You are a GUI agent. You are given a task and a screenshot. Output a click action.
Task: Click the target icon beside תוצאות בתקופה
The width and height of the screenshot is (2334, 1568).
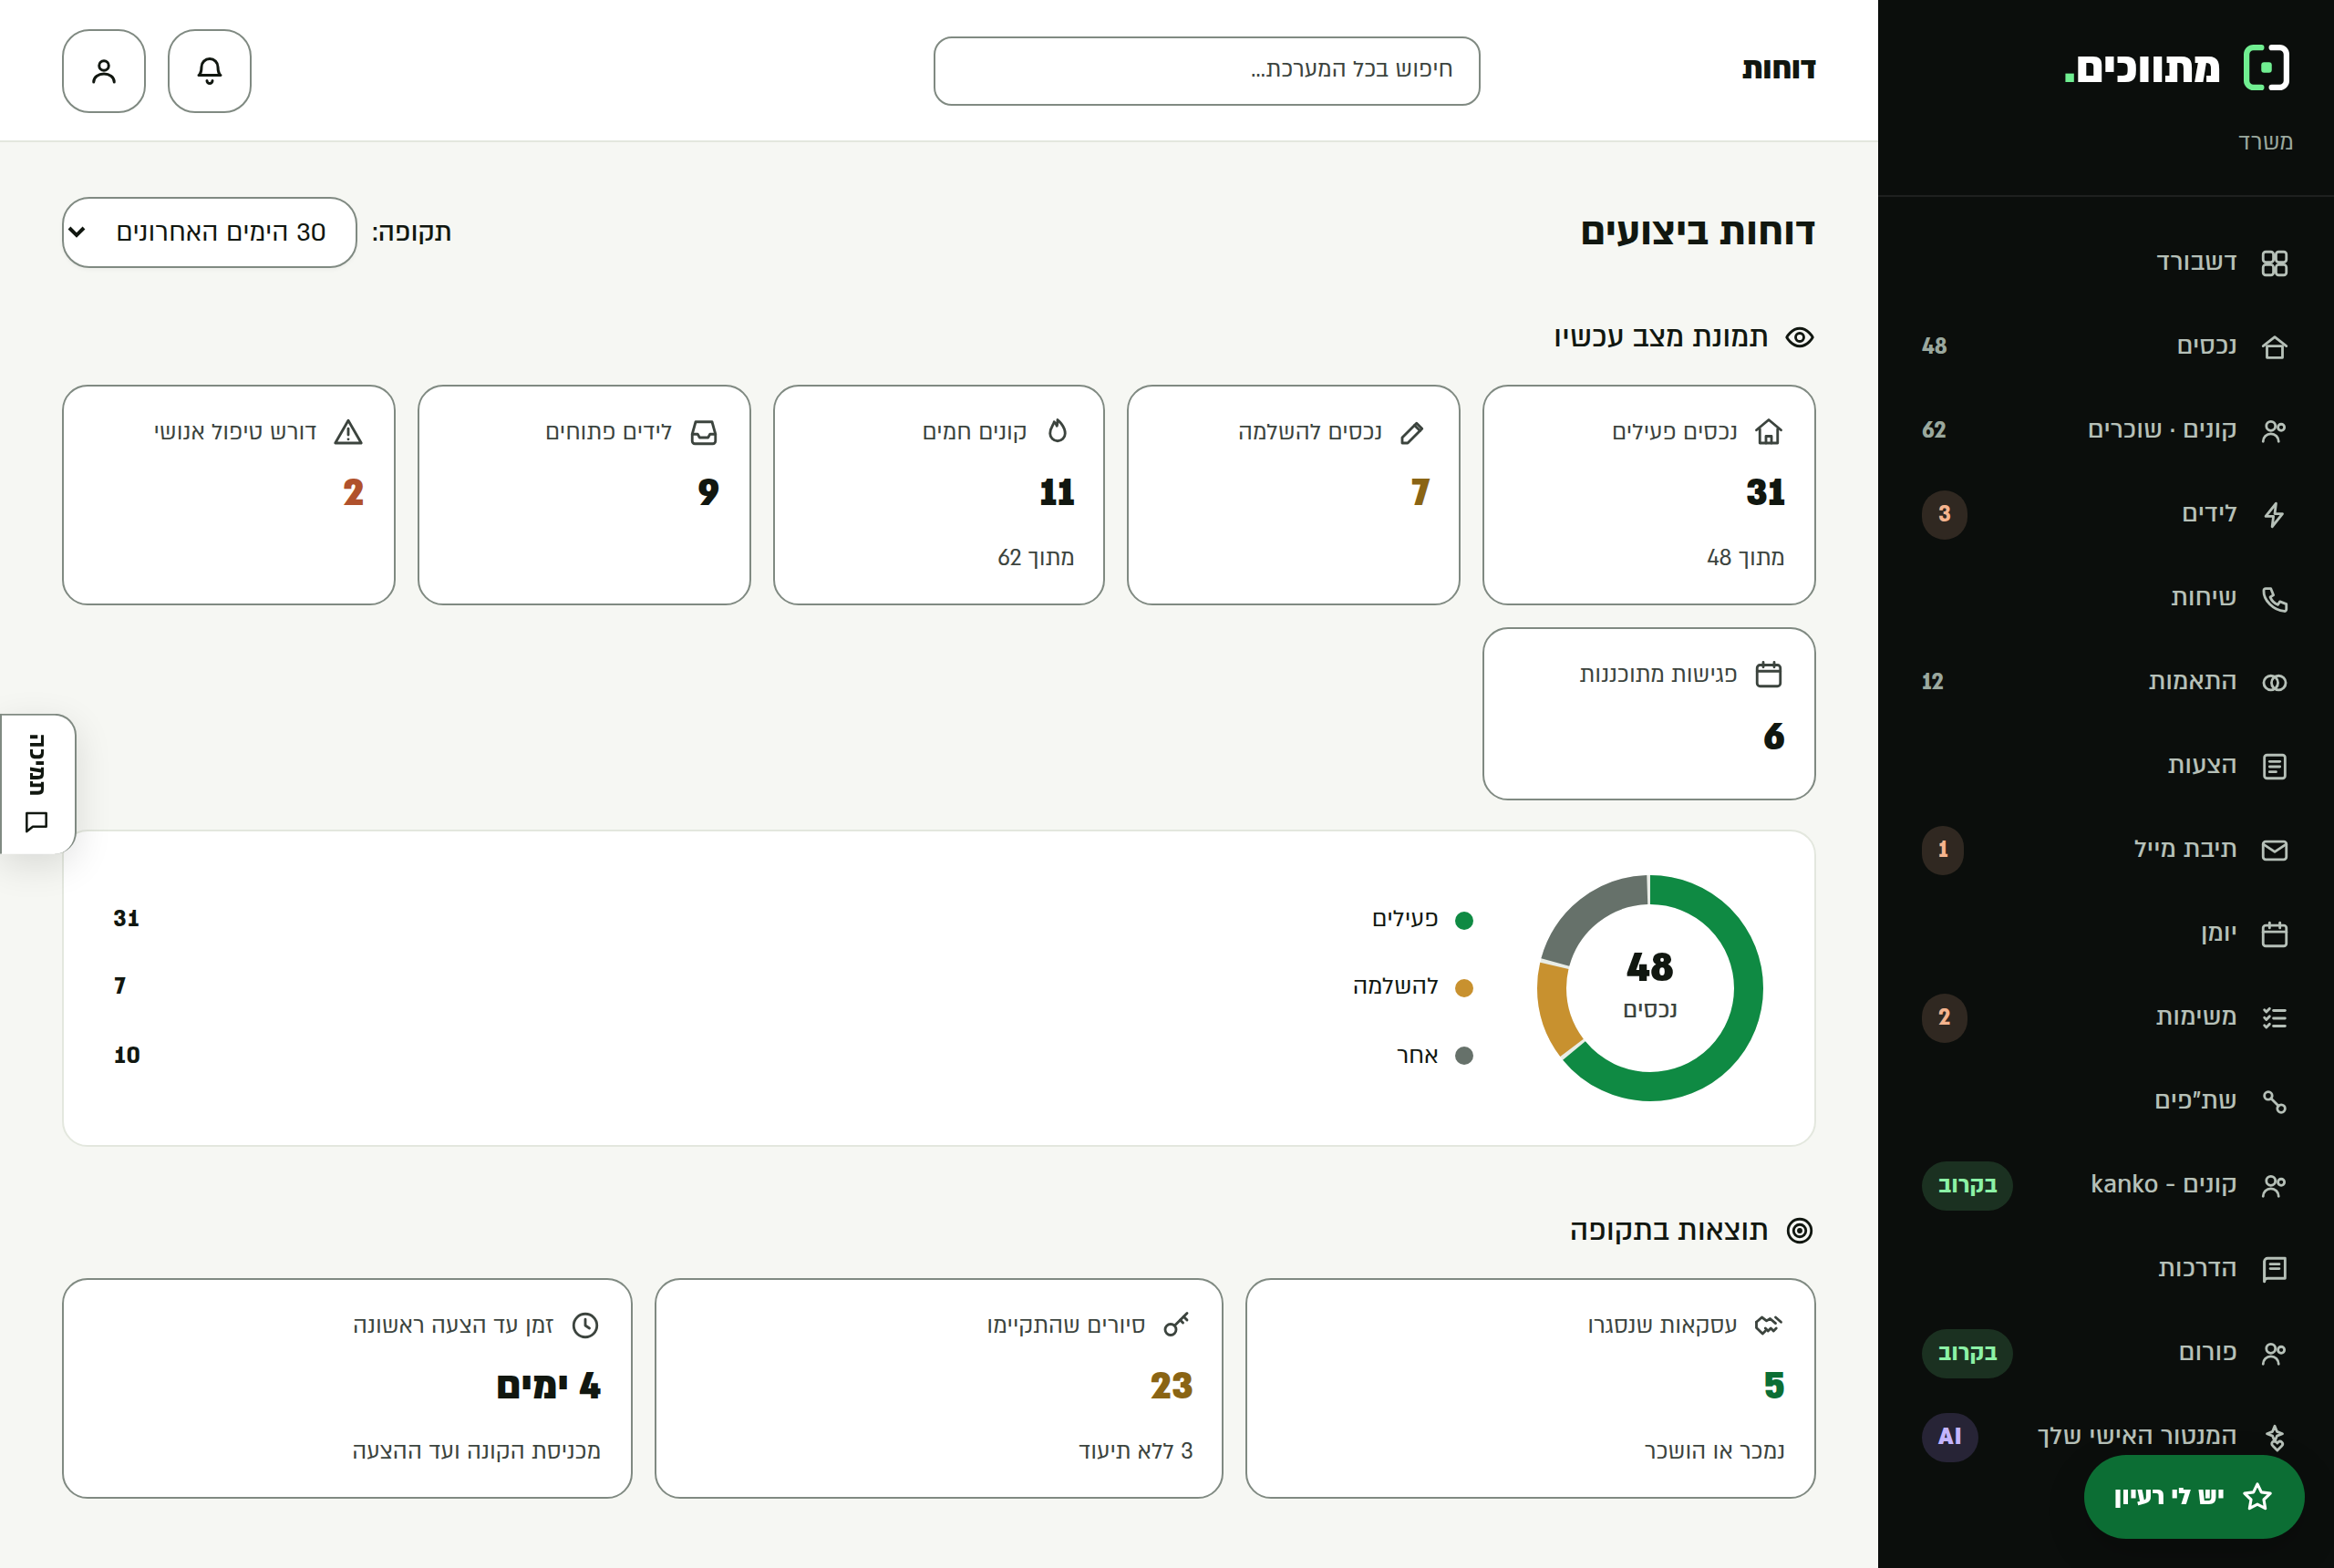pos(1799,1231)
